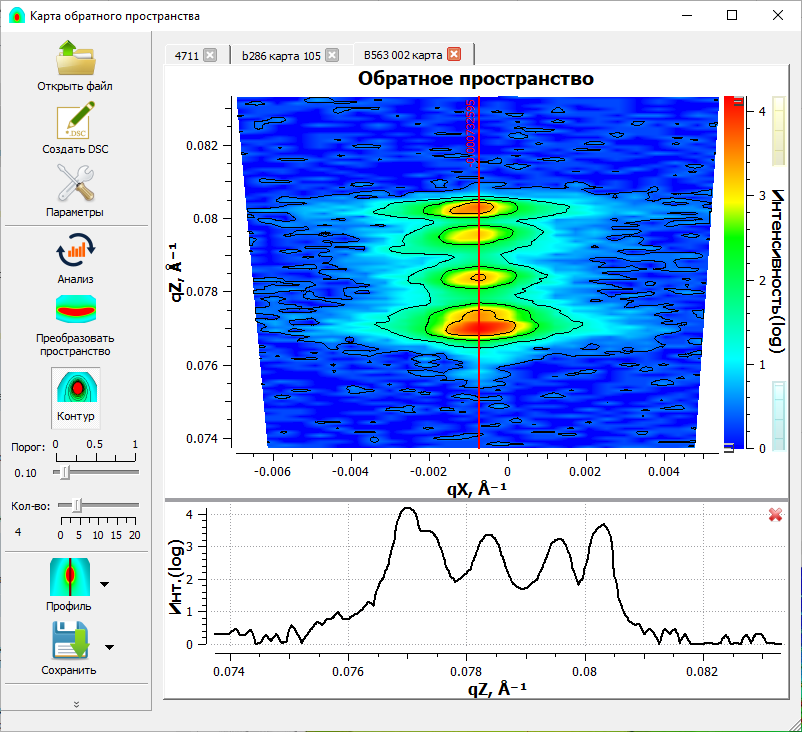Click the Profile icon

click(69, 577)
